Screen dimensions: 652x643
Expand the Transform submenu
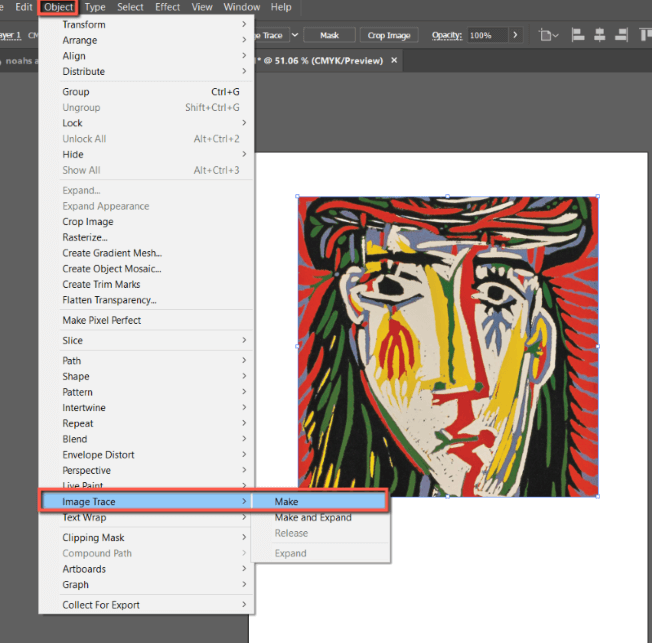click(146, 25)
